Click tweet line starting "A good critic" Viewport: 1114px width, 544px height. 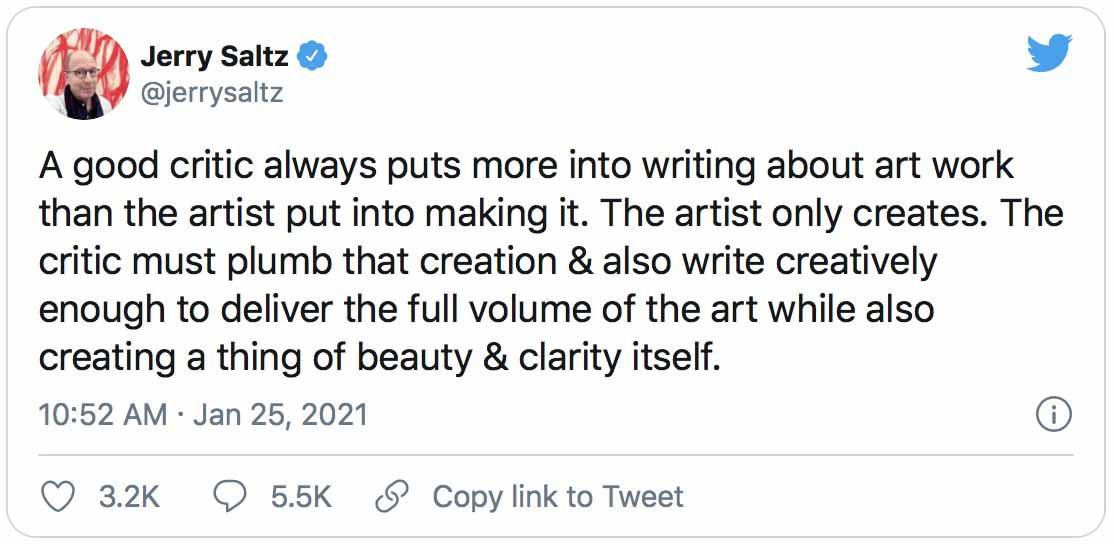tap(526, 165)
